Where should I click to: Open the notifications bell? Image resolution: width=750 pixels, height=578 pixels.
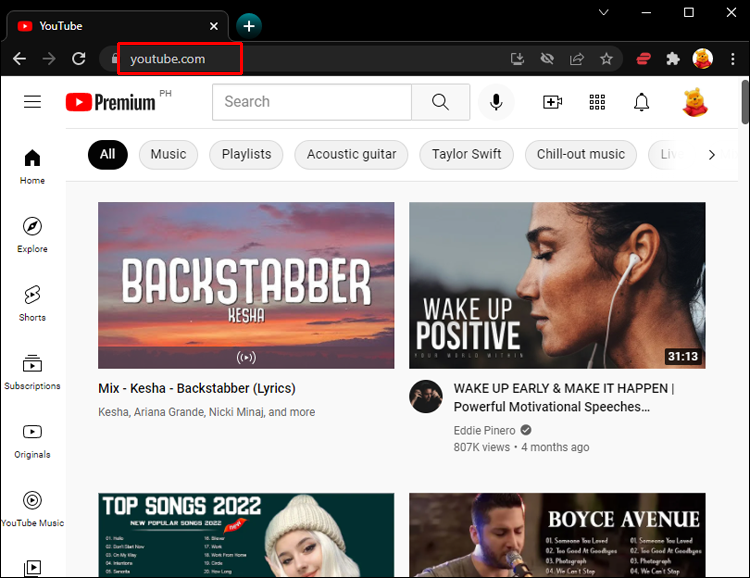coord(642,102)
